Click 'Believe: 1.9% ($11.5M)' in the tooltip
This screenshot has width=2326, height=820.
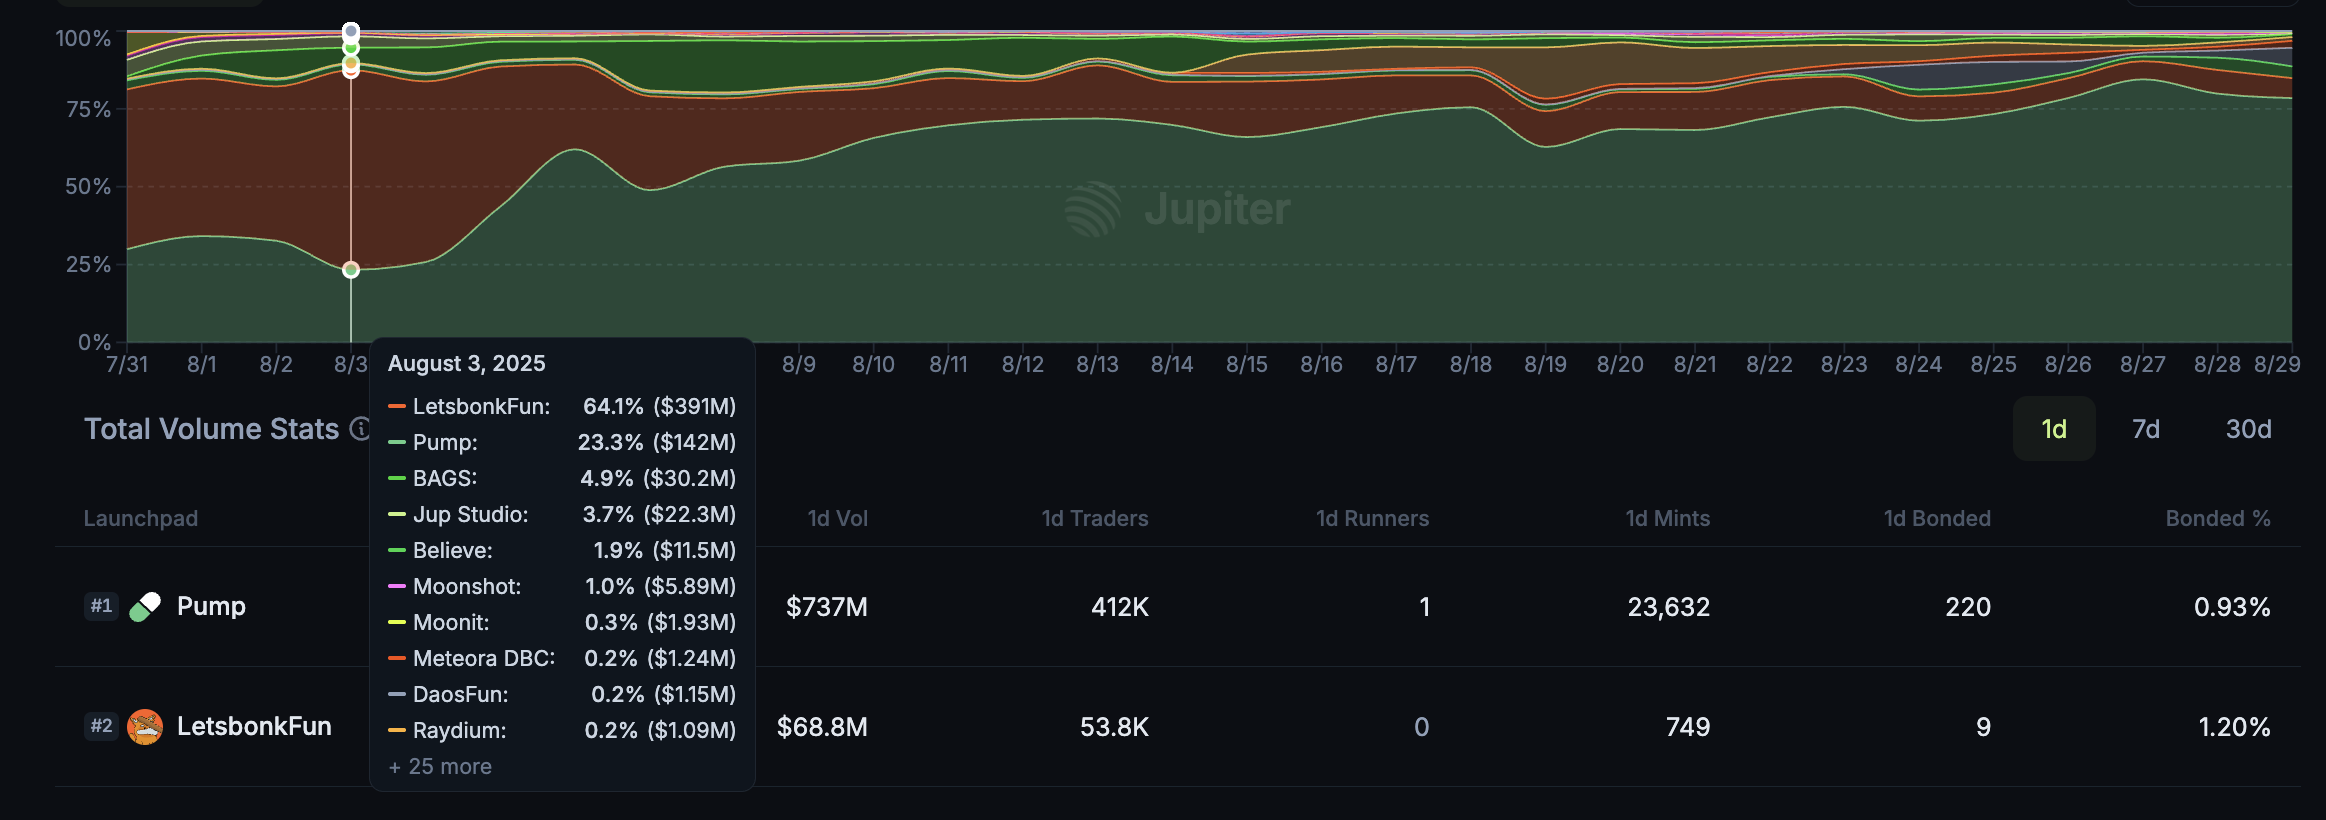(562, 550)
